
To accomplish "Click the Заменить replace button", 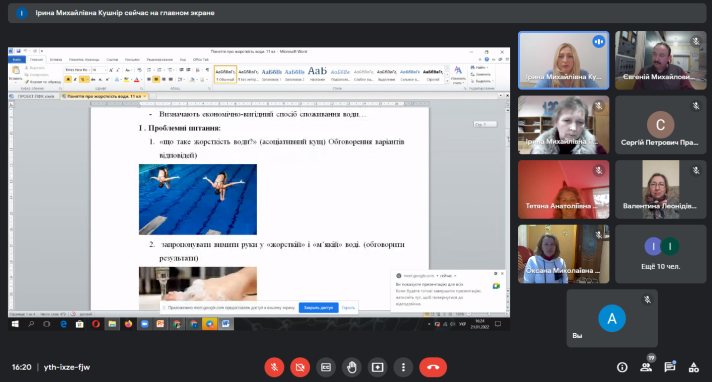I will click(481, 74).
